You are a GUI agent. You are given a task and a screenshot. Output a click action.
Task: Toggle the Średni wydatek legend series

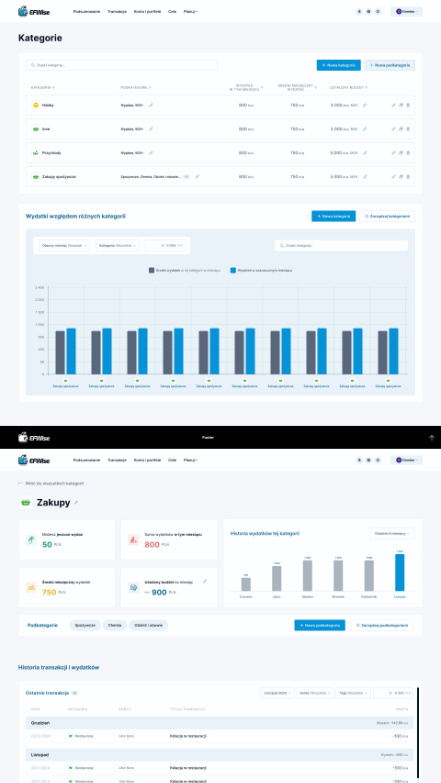click(x=184, y=270)
